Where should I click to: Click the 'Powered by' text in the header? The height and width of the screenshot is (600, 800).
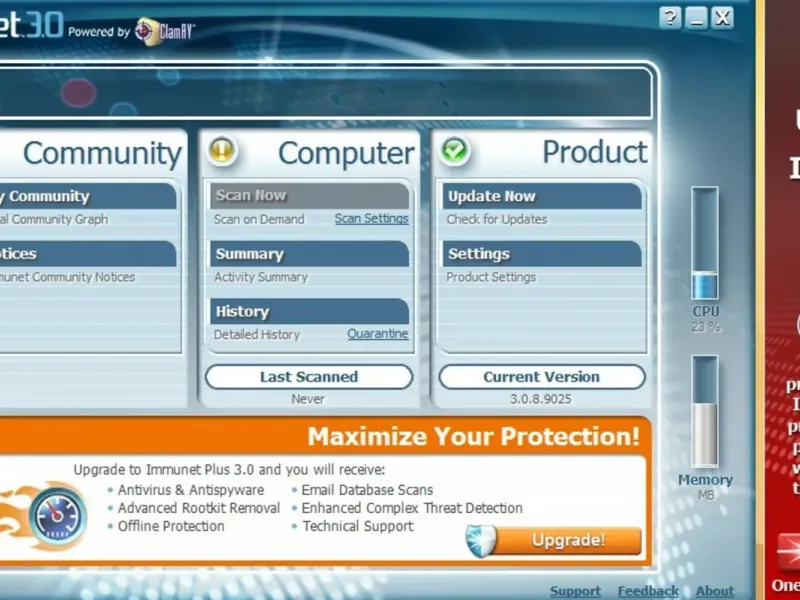coord(99,32)
